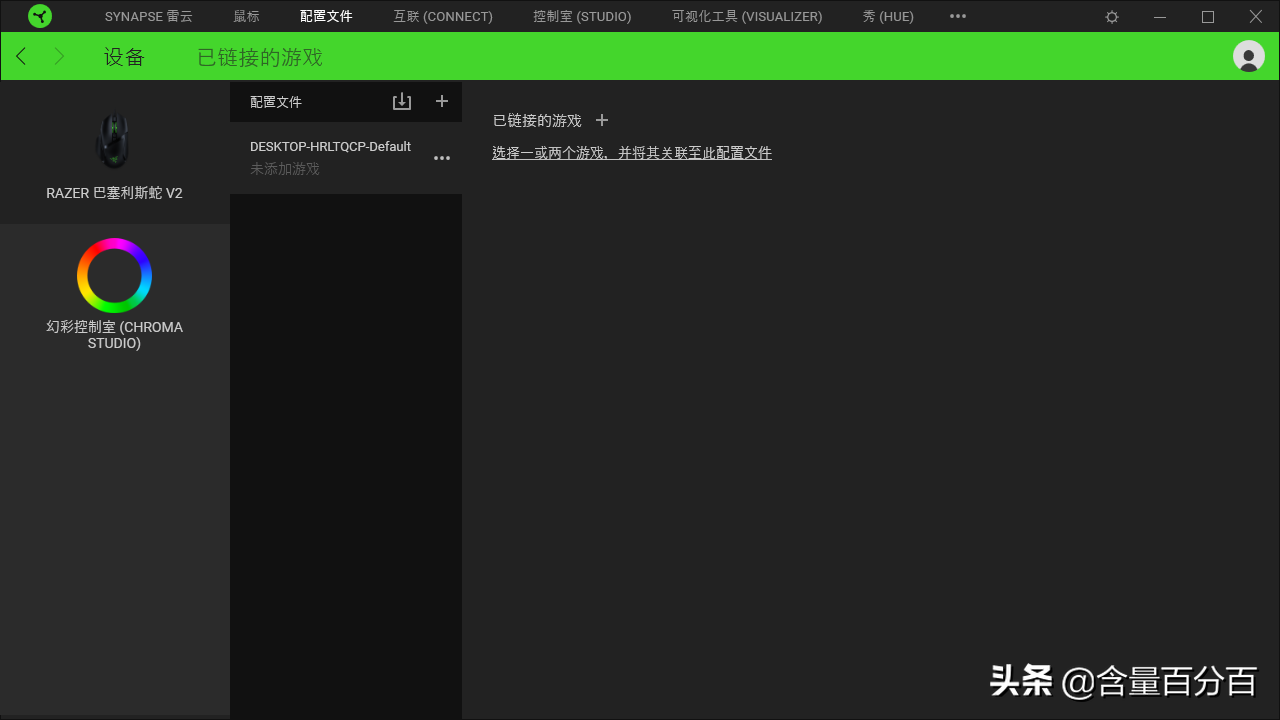Close the Synapse window
Image resolution: width=1280 pixels, height=720 pixels.
click(1256, 17)
